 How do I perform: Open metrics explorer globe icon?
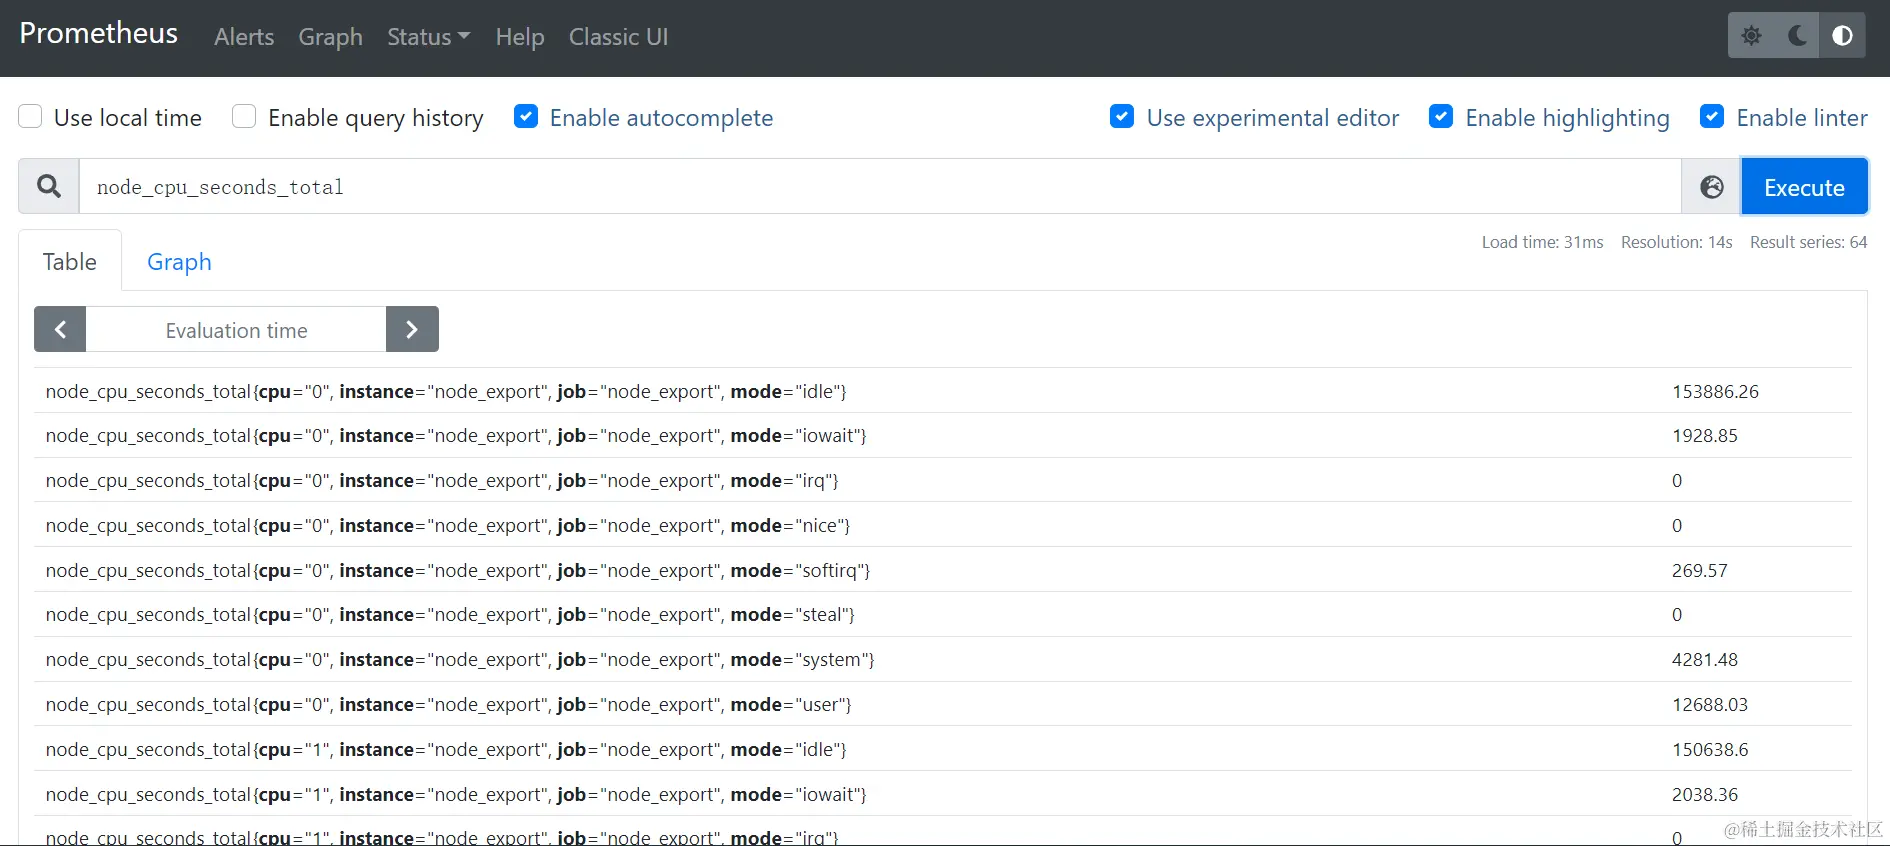click(x=1712, y=187)
